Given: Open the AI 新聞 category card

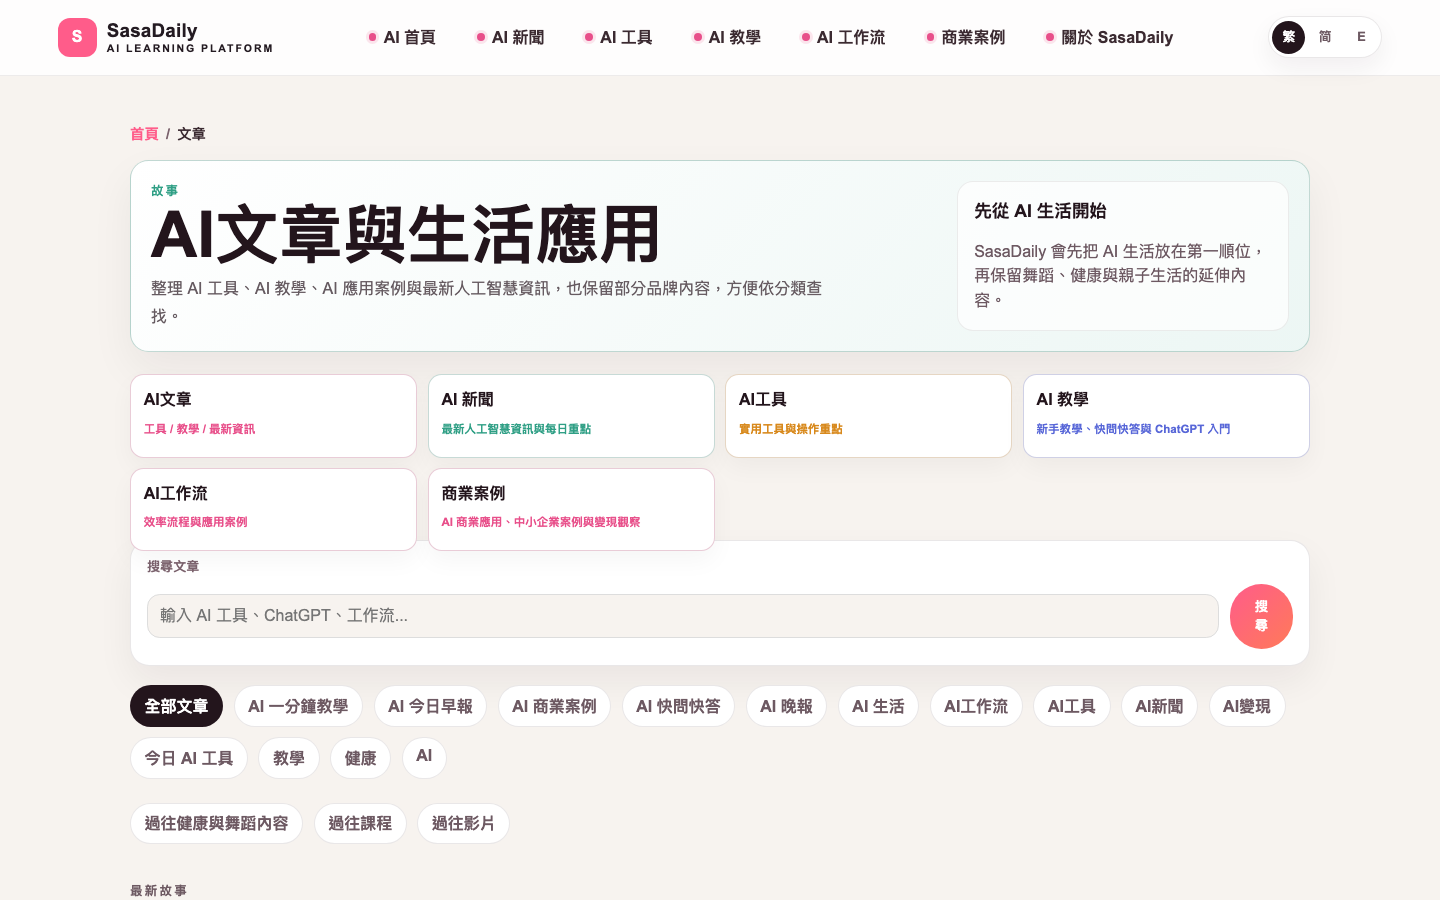Looking at the screenshot, I should [x=571, y=416].
